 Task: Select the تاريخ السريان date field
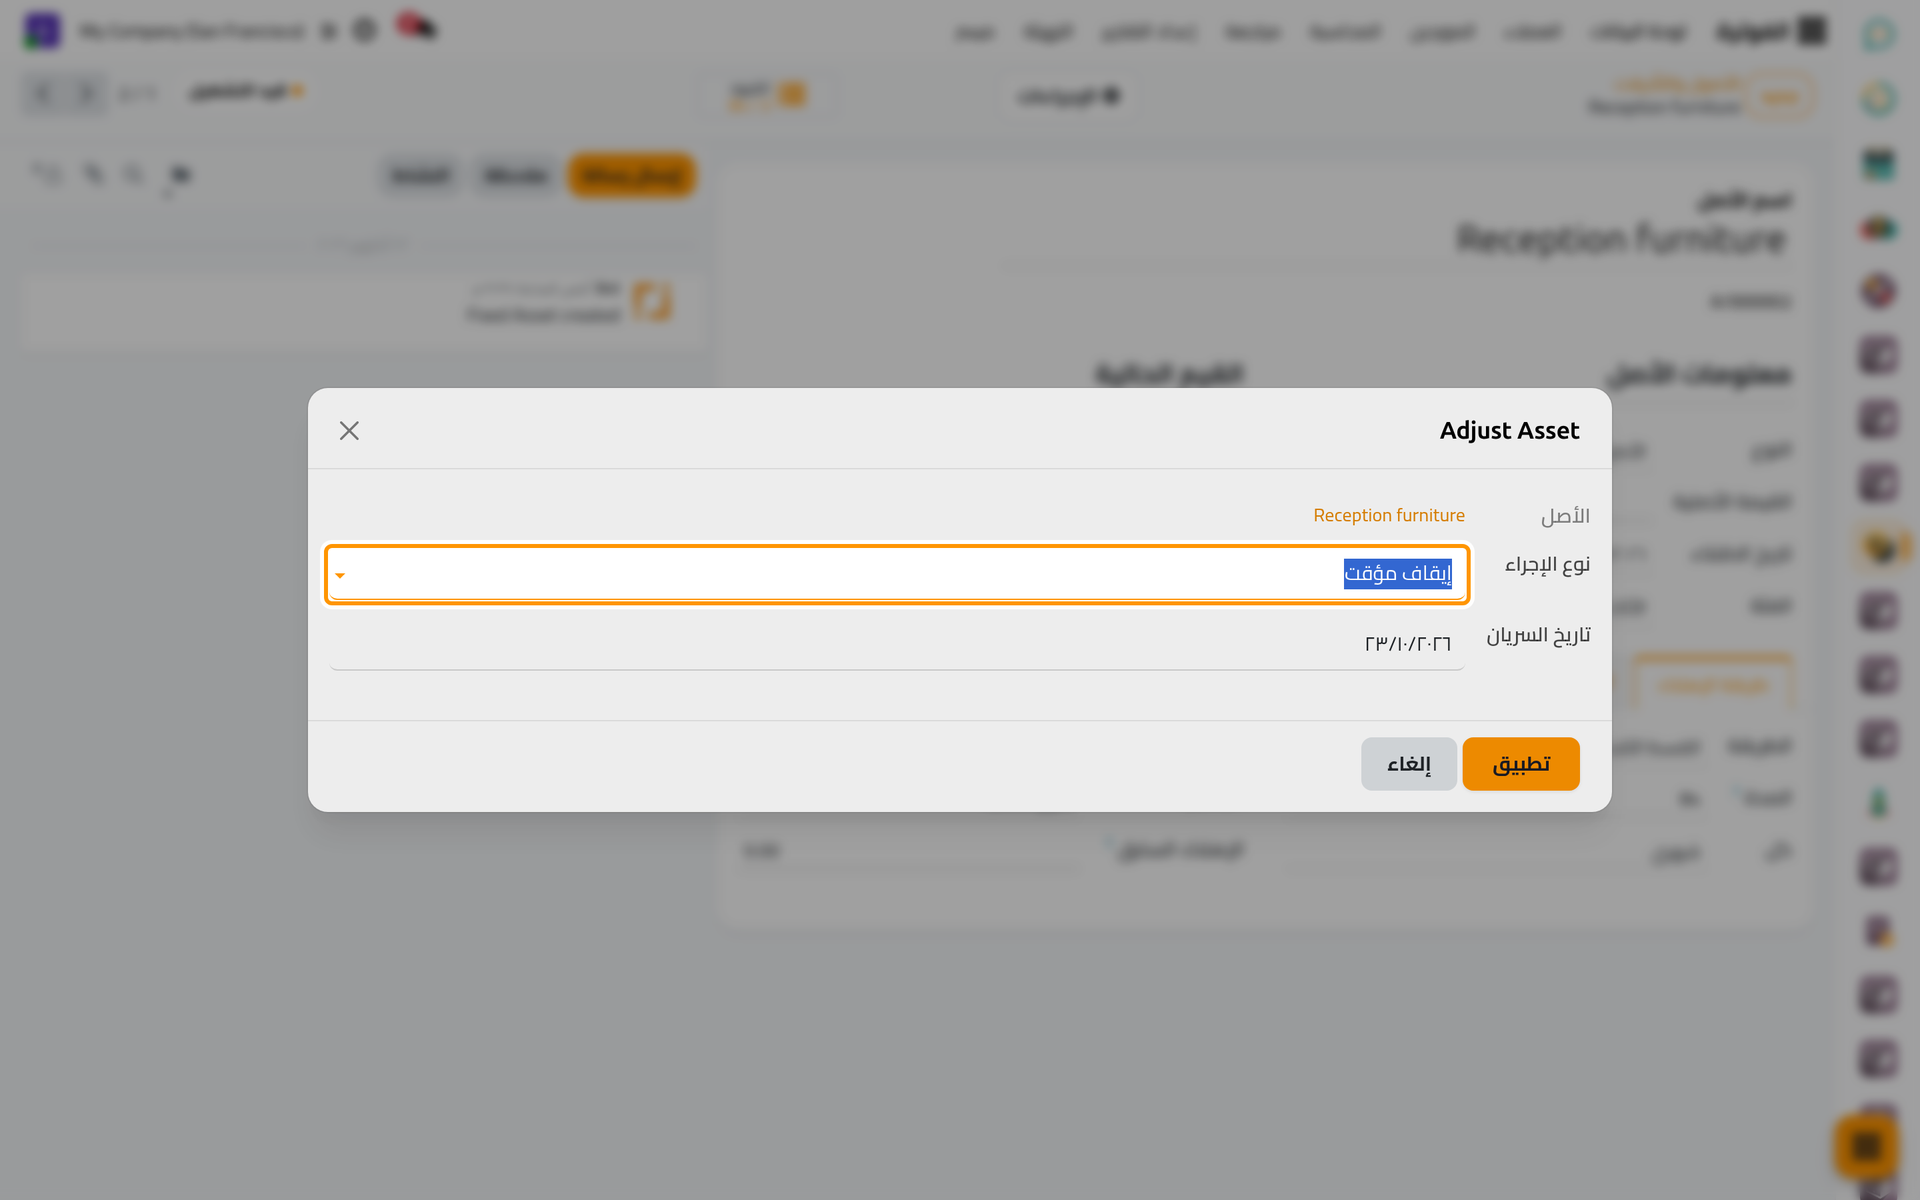(x=897, y=643)
